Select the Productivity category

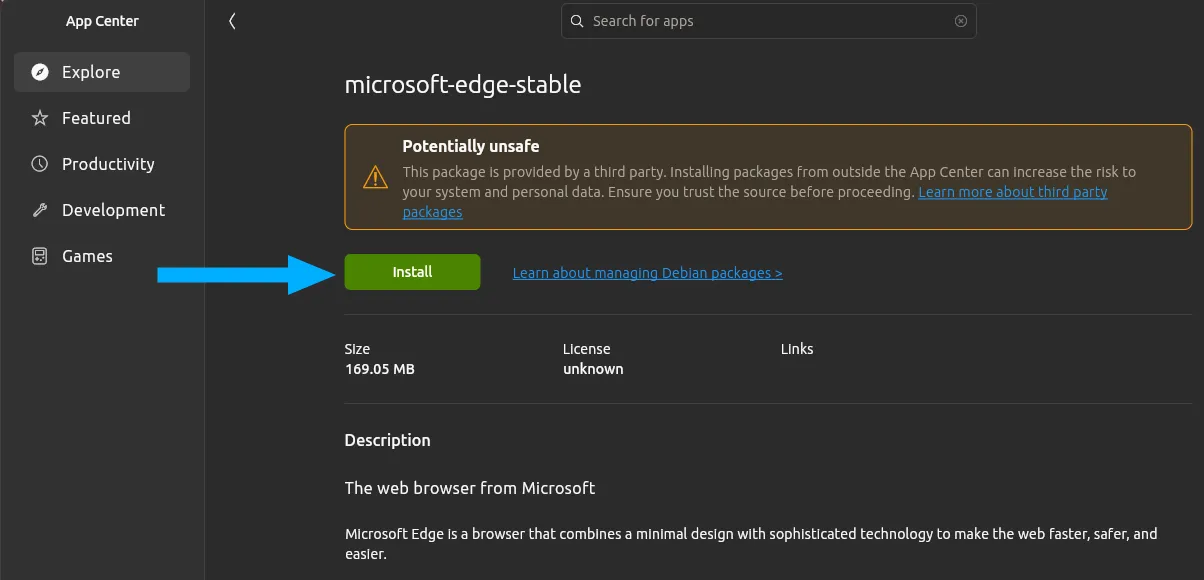coord(102,164)
